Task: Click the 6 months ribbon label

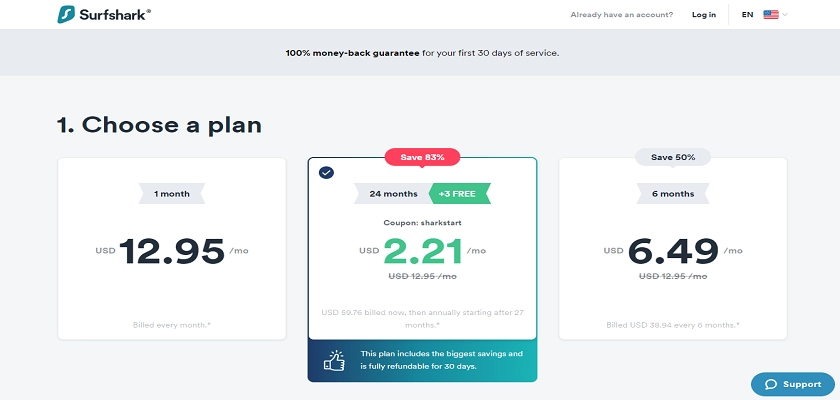Action: tap(673, 194)
